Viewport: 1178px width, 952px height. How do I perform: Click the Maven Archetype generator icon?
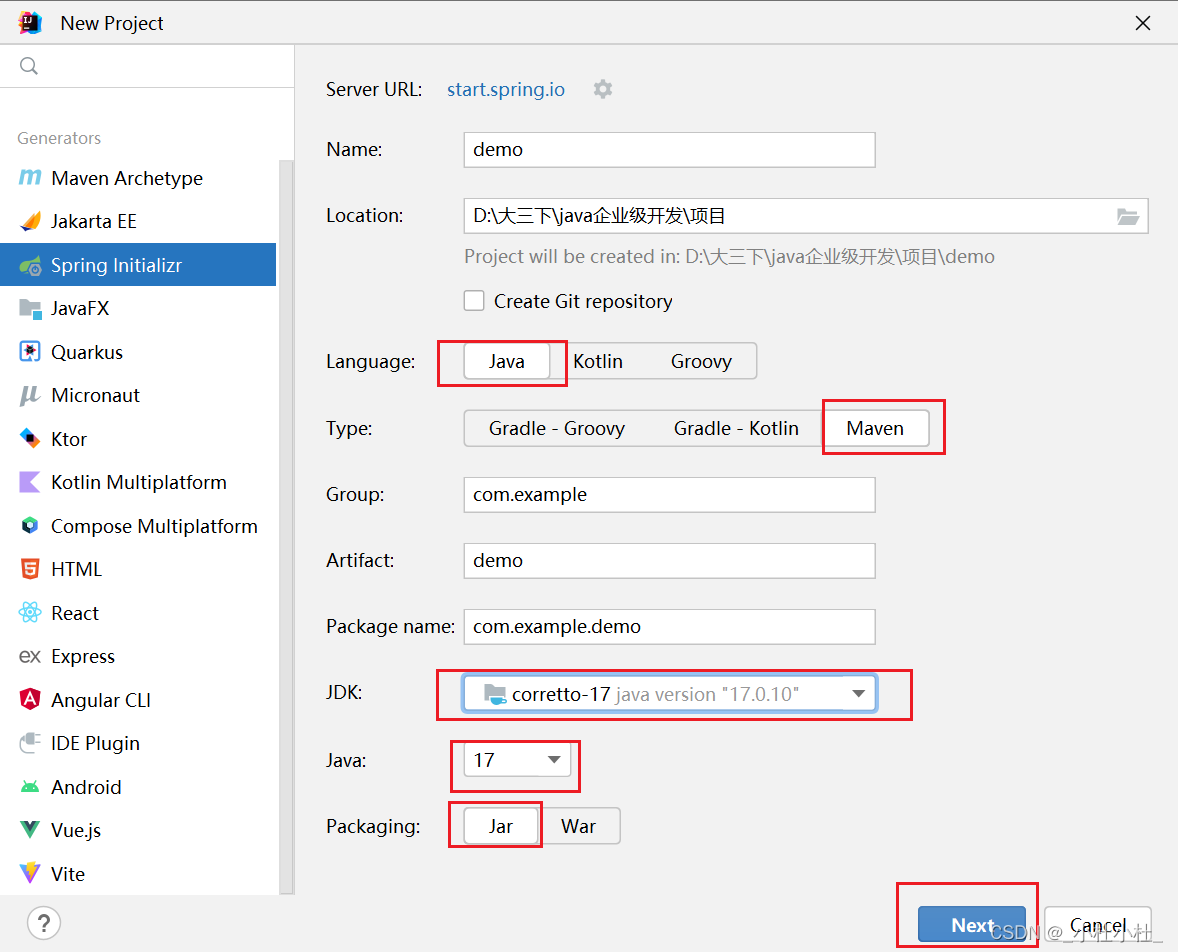point(30,177)
